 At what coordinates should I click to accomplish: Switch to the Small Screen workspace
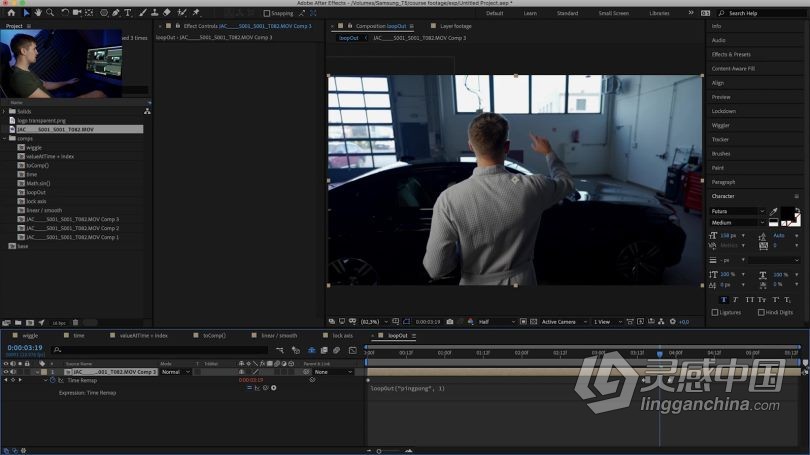point(614,13)
